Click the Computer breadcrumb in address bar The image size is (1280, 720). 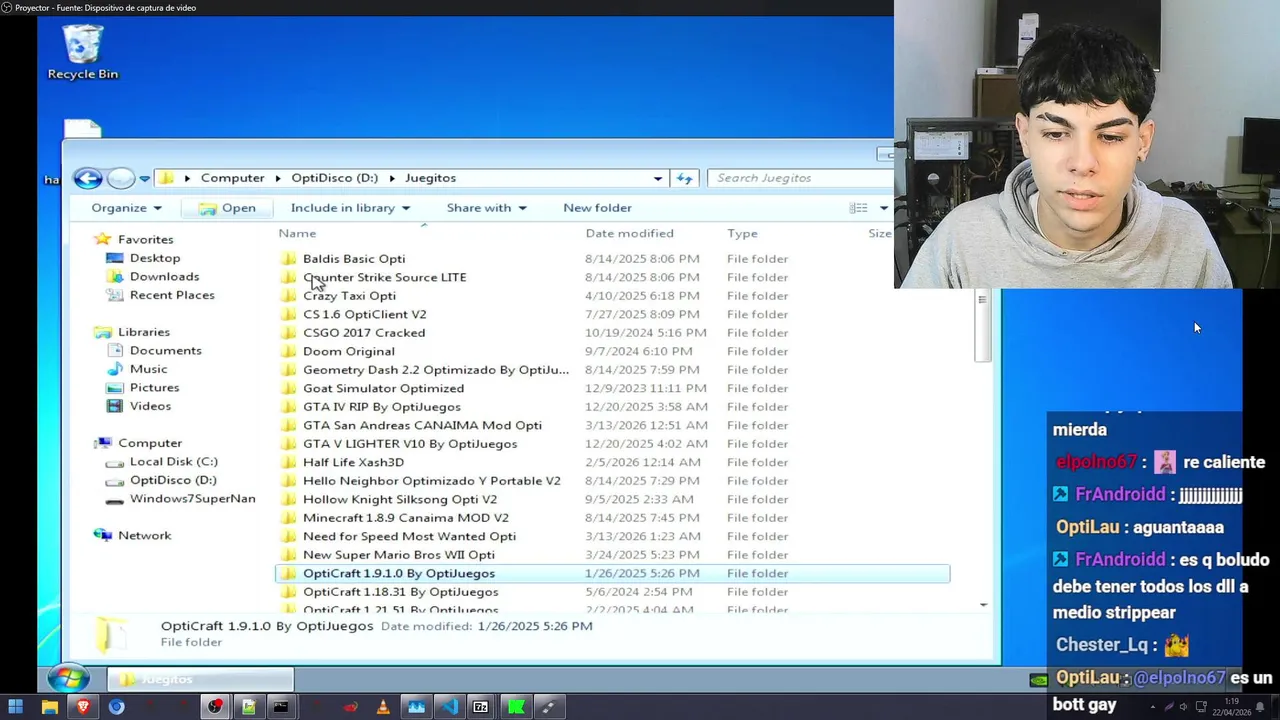coord(232,178)
